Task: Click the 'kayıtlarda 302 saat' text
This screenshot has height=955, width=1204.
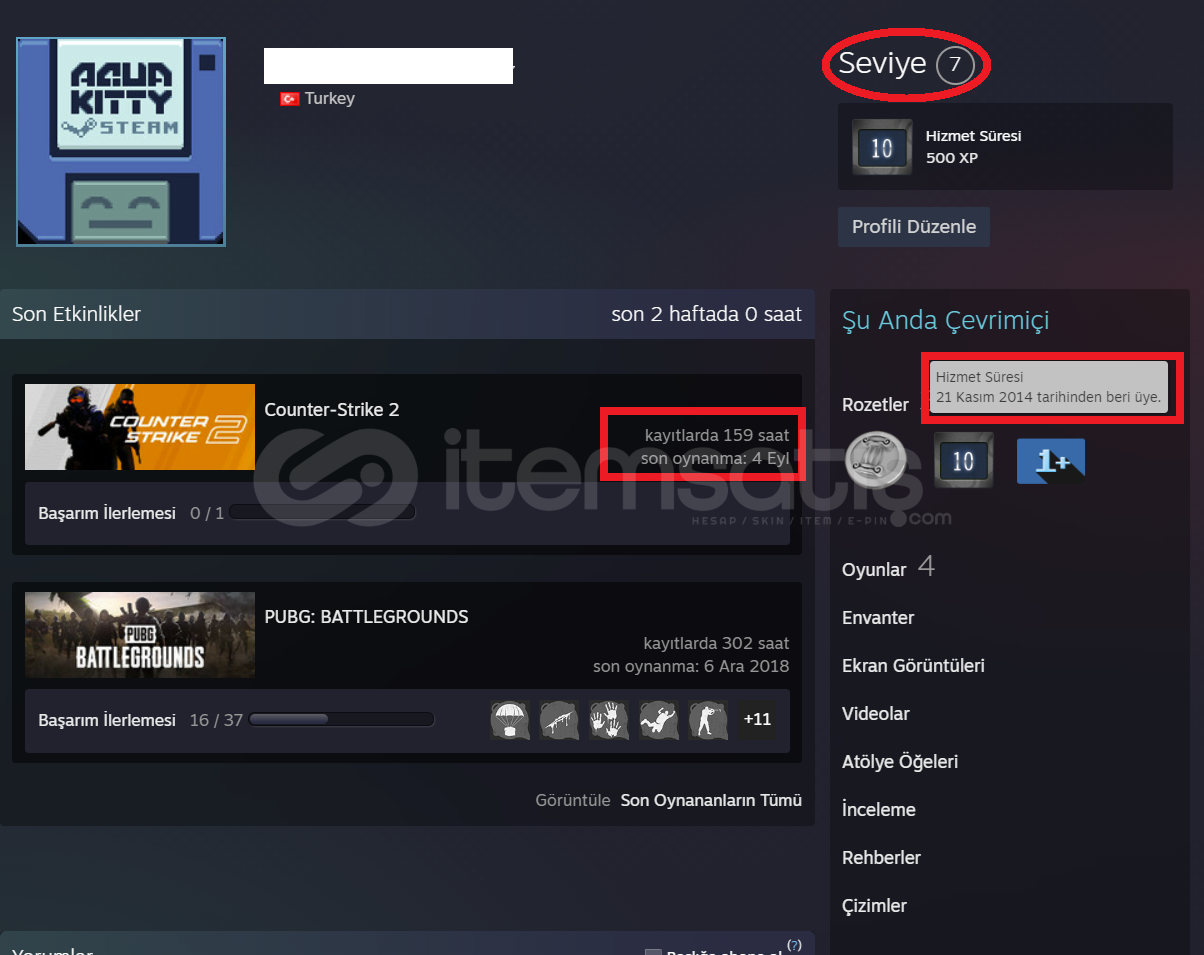Action: 717,643
